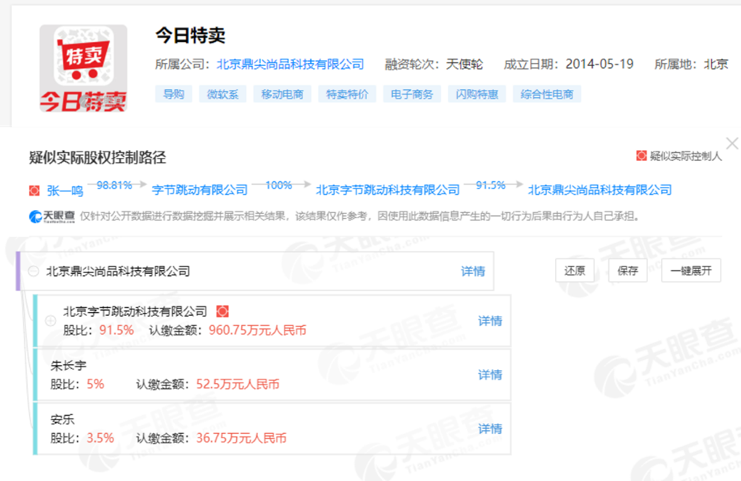Click the 今日特卖 app logo thumbnail
This screenshot has height=481, width=741.
83,69
